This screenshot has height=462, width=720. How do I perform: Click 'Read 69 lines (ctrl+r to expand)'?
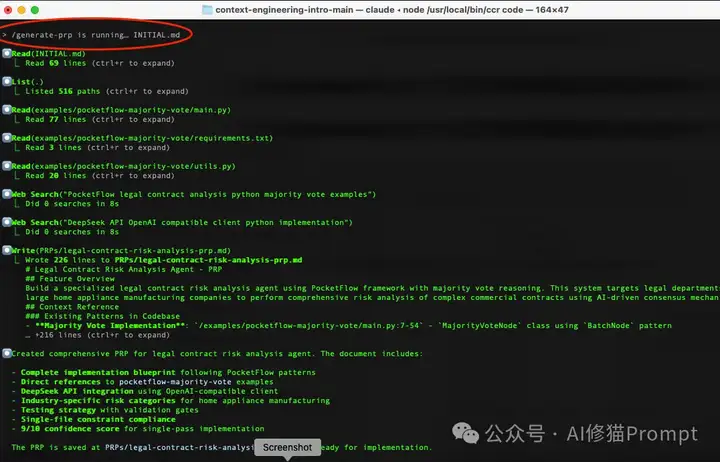100,63
